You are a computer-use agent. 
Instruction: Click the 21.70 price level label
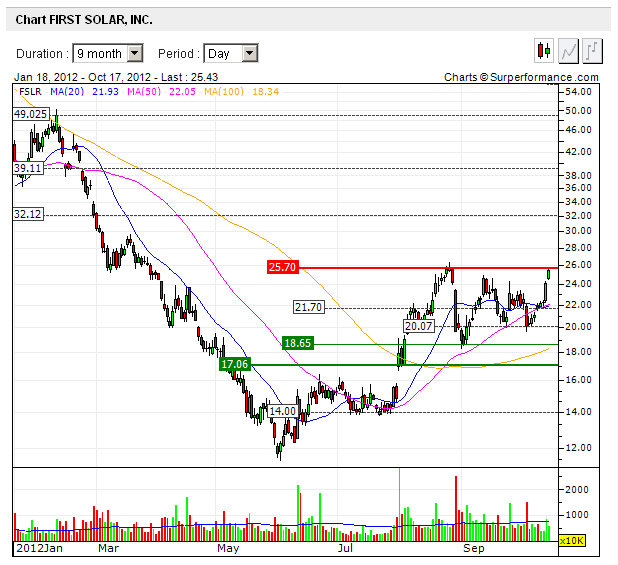coord(309,307)
